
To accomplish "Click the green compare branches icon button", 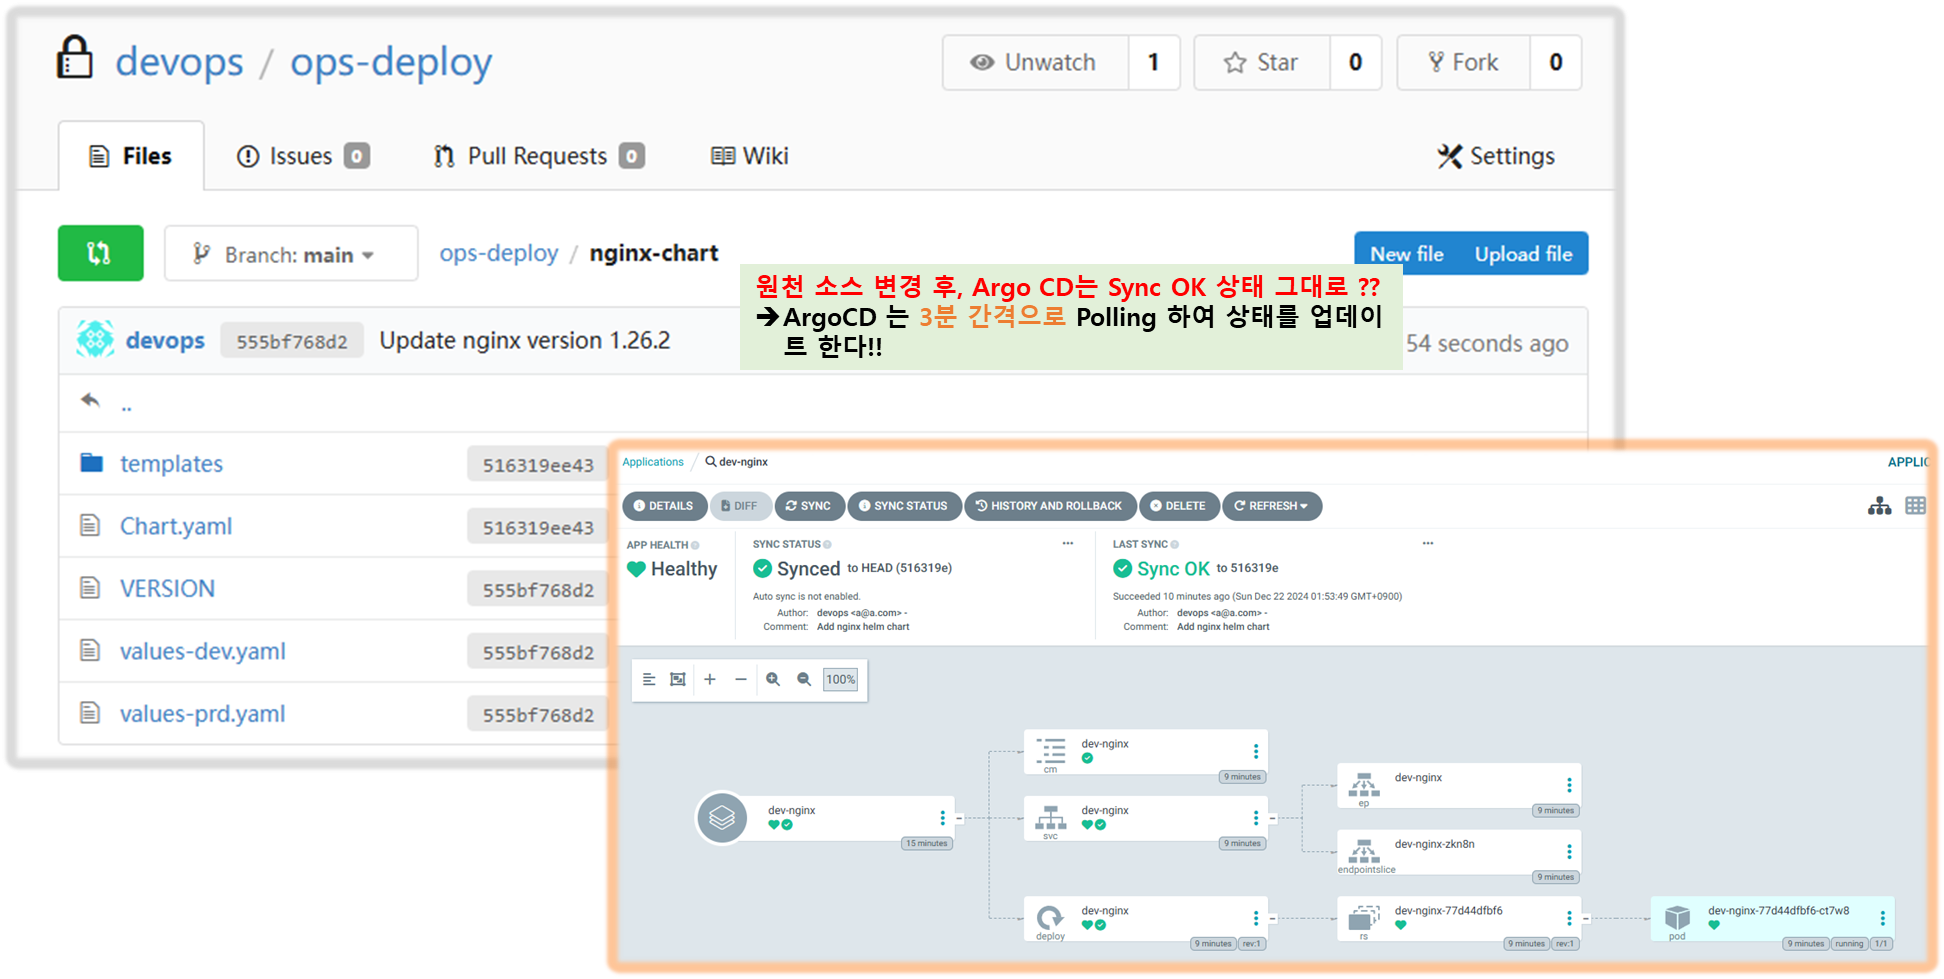I will point(100,253).
